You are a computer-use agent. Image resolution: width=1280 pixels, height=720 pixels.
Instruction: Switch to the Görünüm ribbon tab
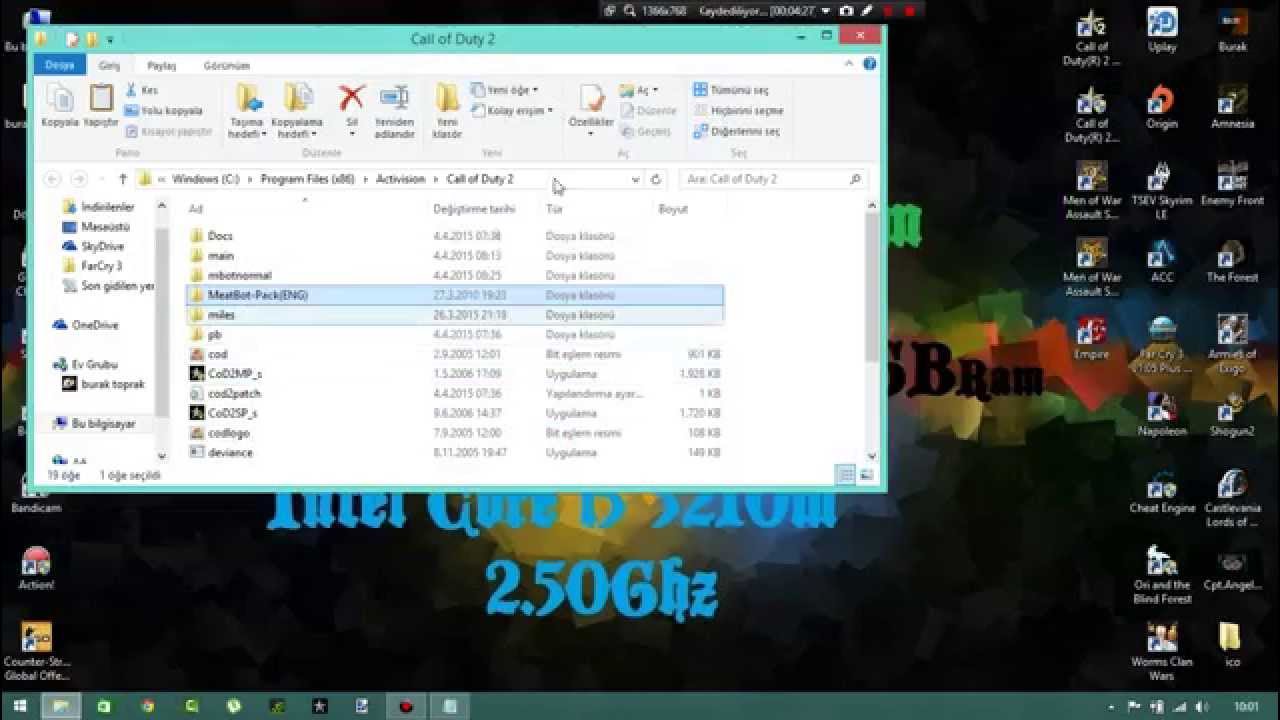[227, 66]
